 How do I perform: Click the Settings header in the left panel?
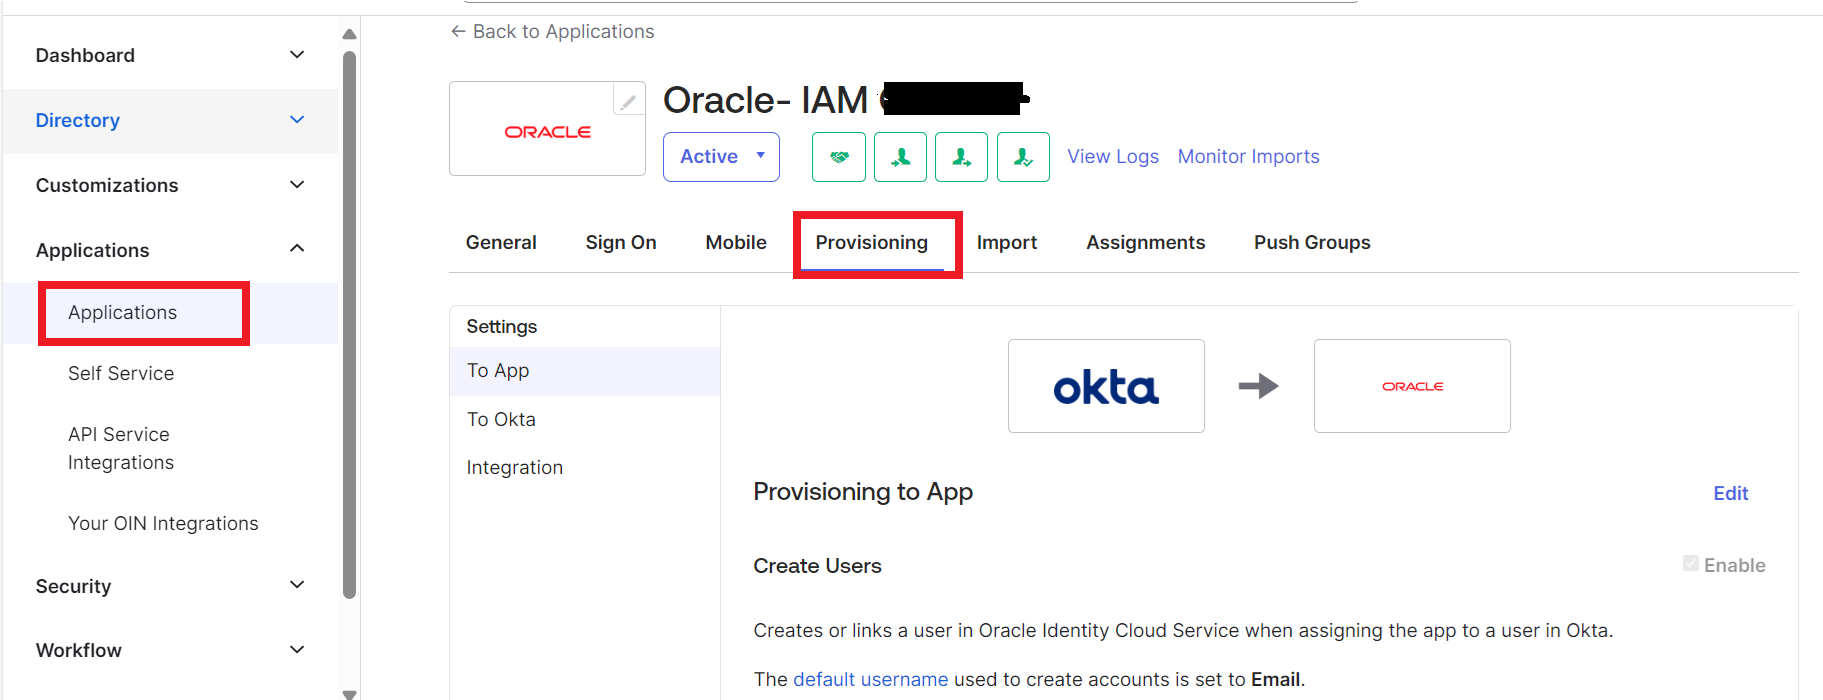click(502, 327)
